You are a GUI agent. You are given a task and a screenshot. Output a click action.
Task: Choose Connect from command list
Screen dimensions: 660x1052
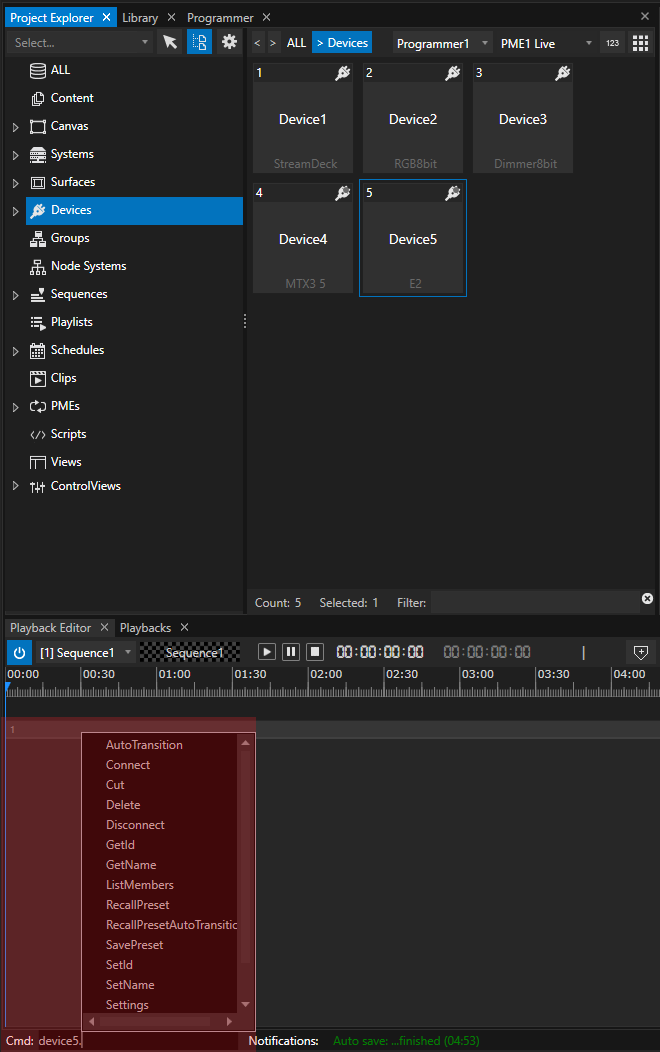(x=128, y=765)
